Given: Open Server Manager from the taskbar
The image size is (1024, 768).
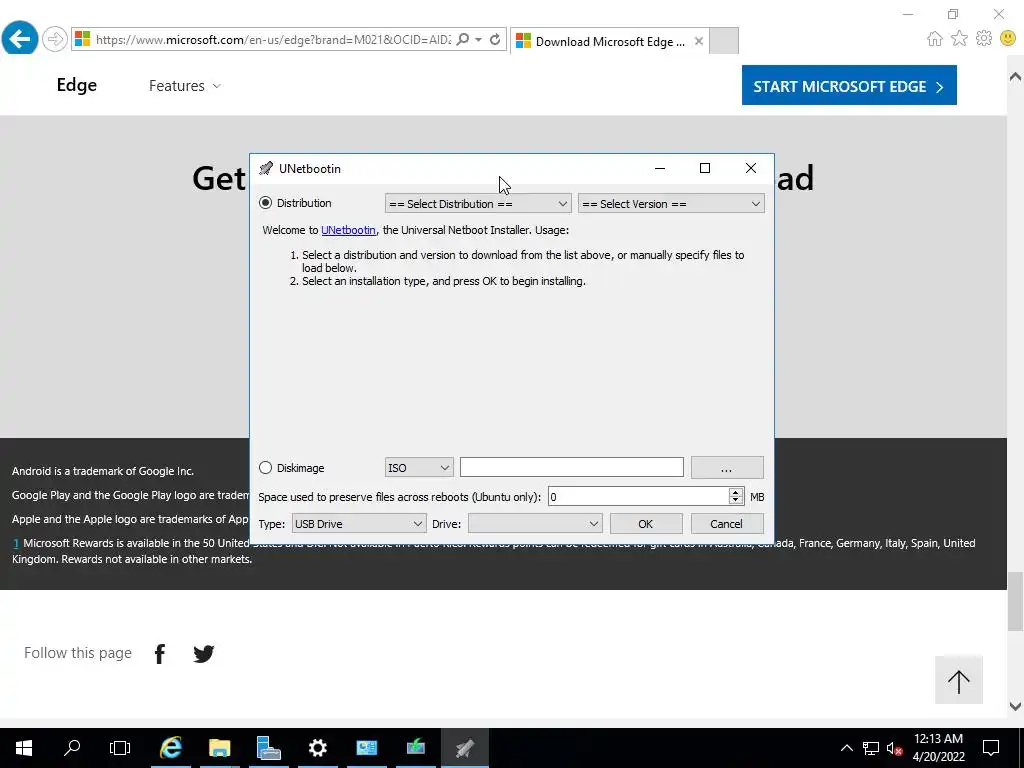Looking at the screenshot, I should (x=268, y=748).
